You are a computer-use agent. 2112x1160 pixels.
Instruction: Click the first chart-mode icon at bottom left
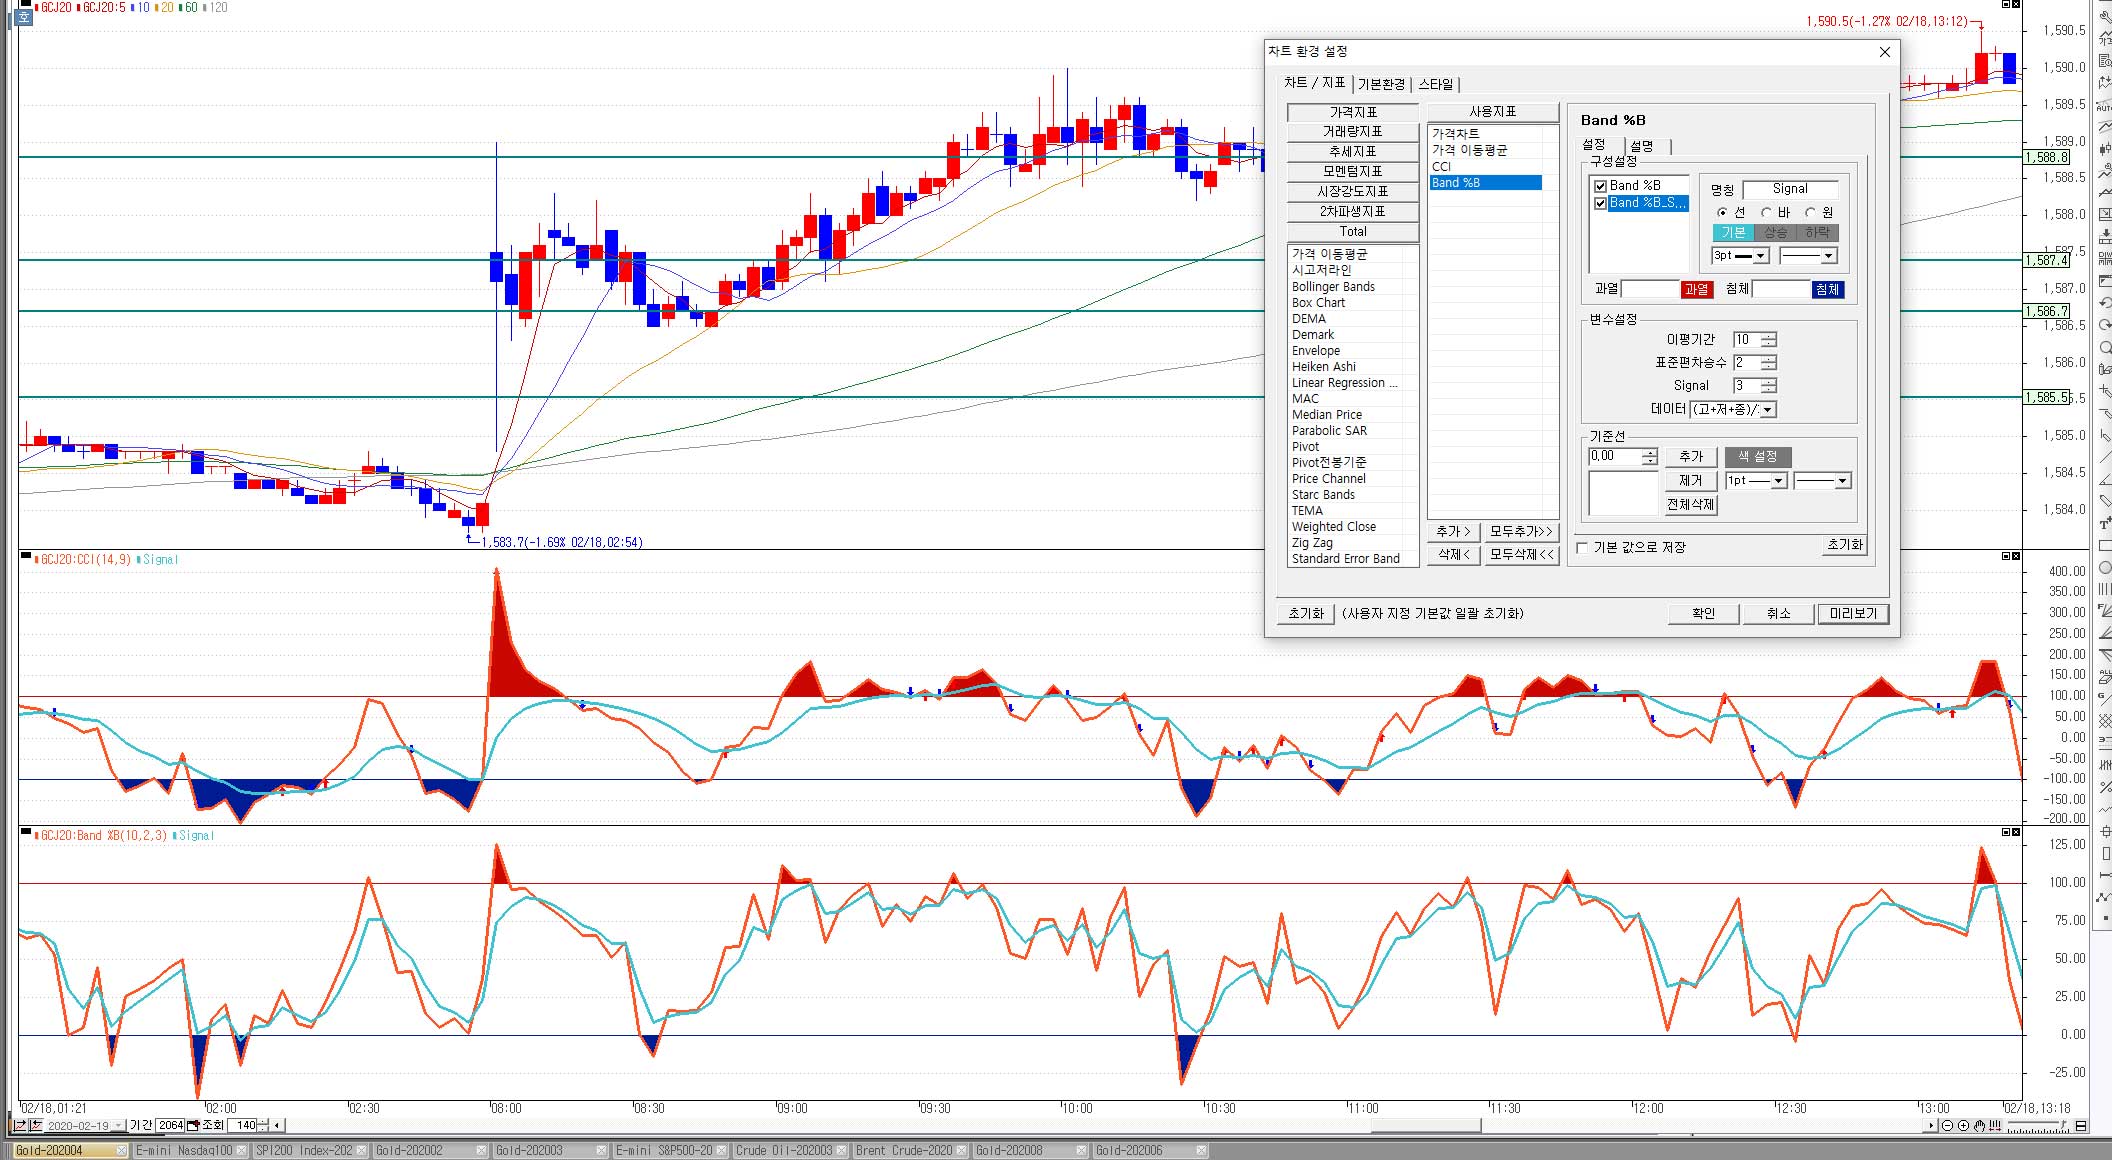tap(20, 1126)
